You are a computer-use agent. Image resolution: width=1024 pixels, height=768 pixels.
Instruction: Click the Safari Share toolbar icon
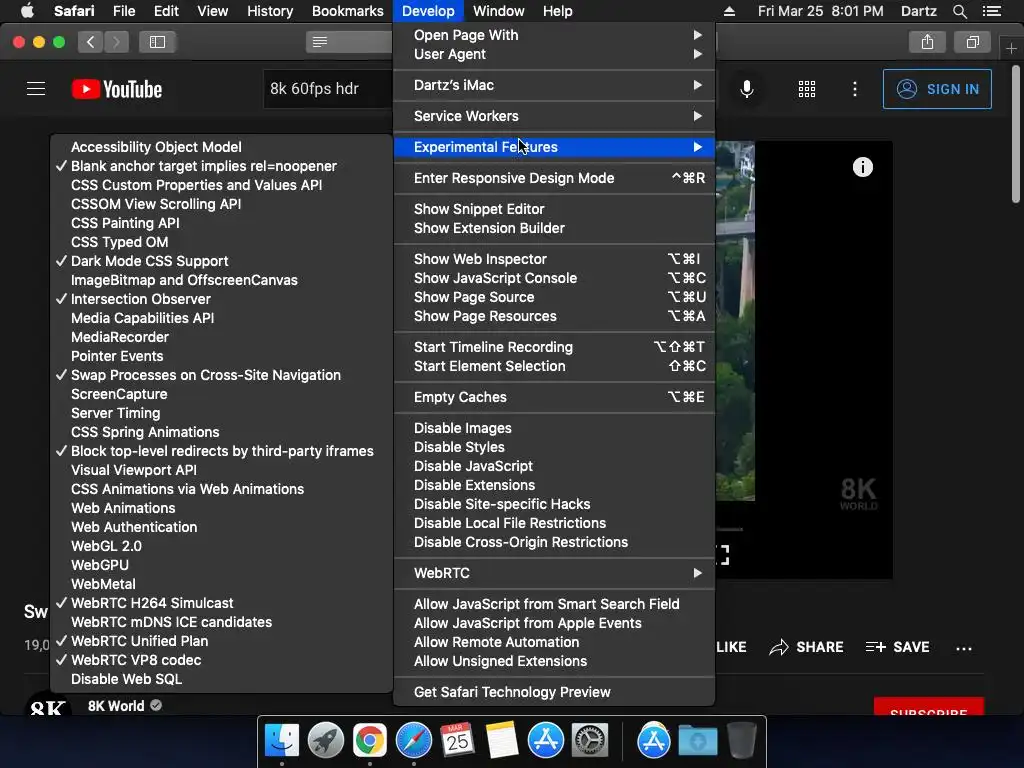(x=927, y=42)
